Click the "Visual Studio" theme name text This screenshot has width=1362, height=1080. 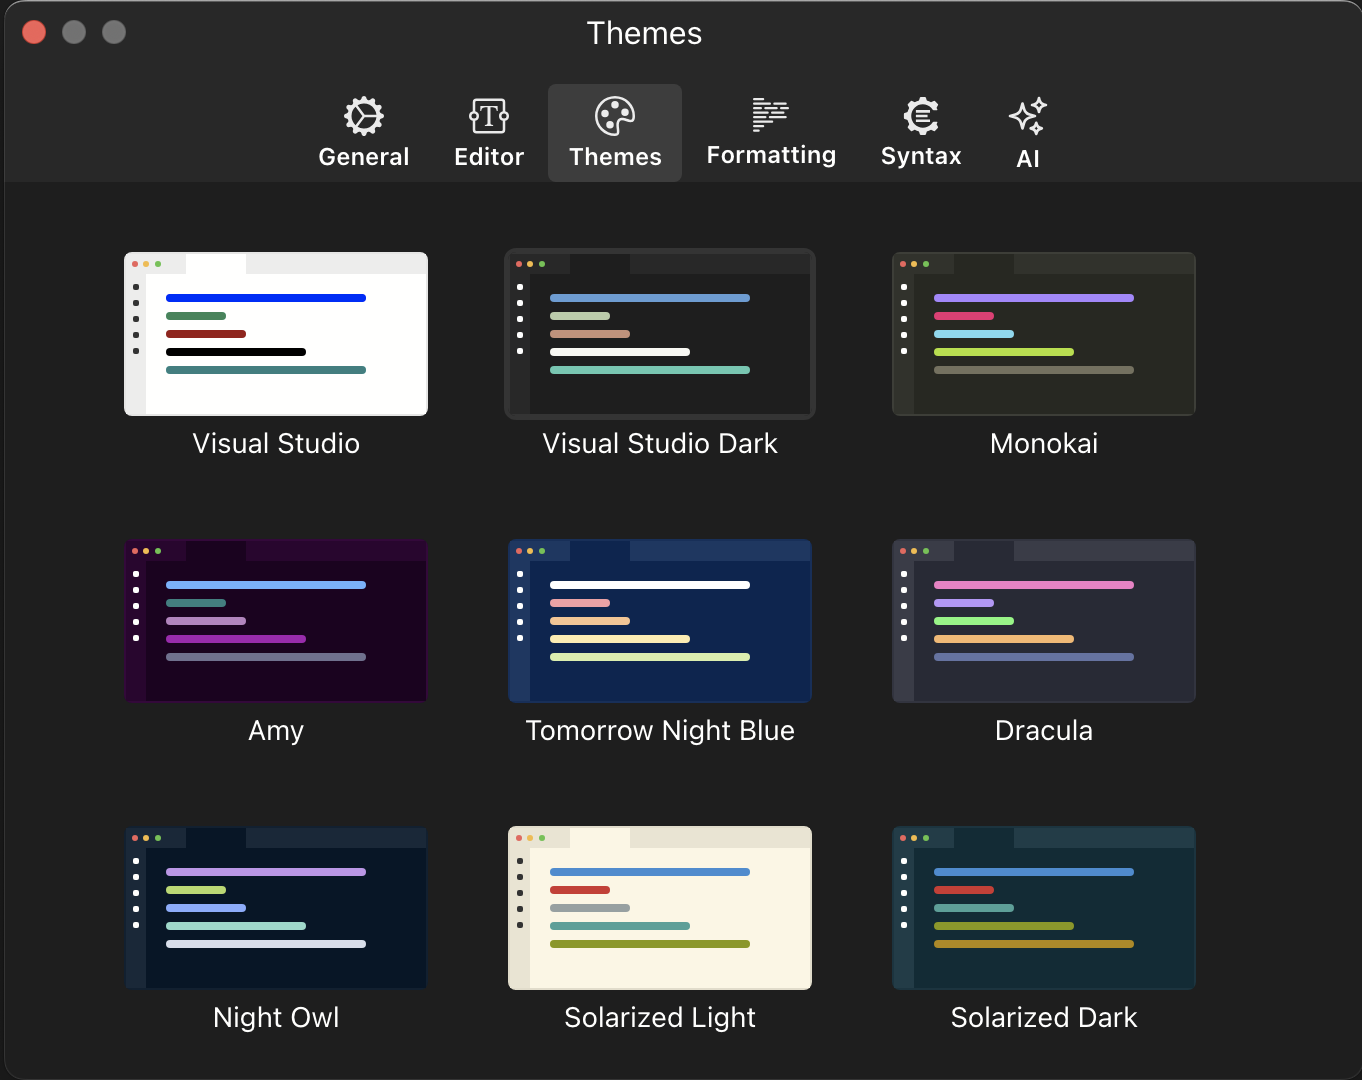coord(276,443)
